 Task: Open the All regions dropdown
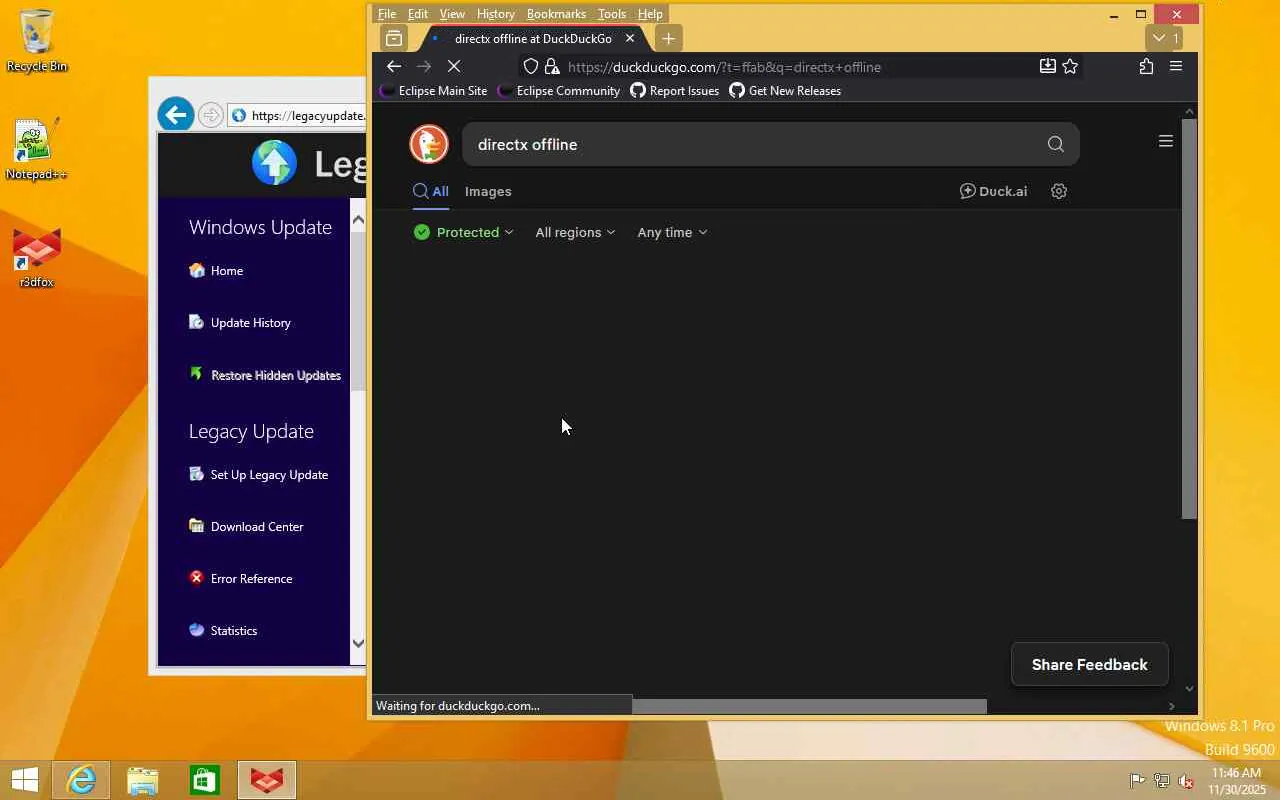point(575,232)
